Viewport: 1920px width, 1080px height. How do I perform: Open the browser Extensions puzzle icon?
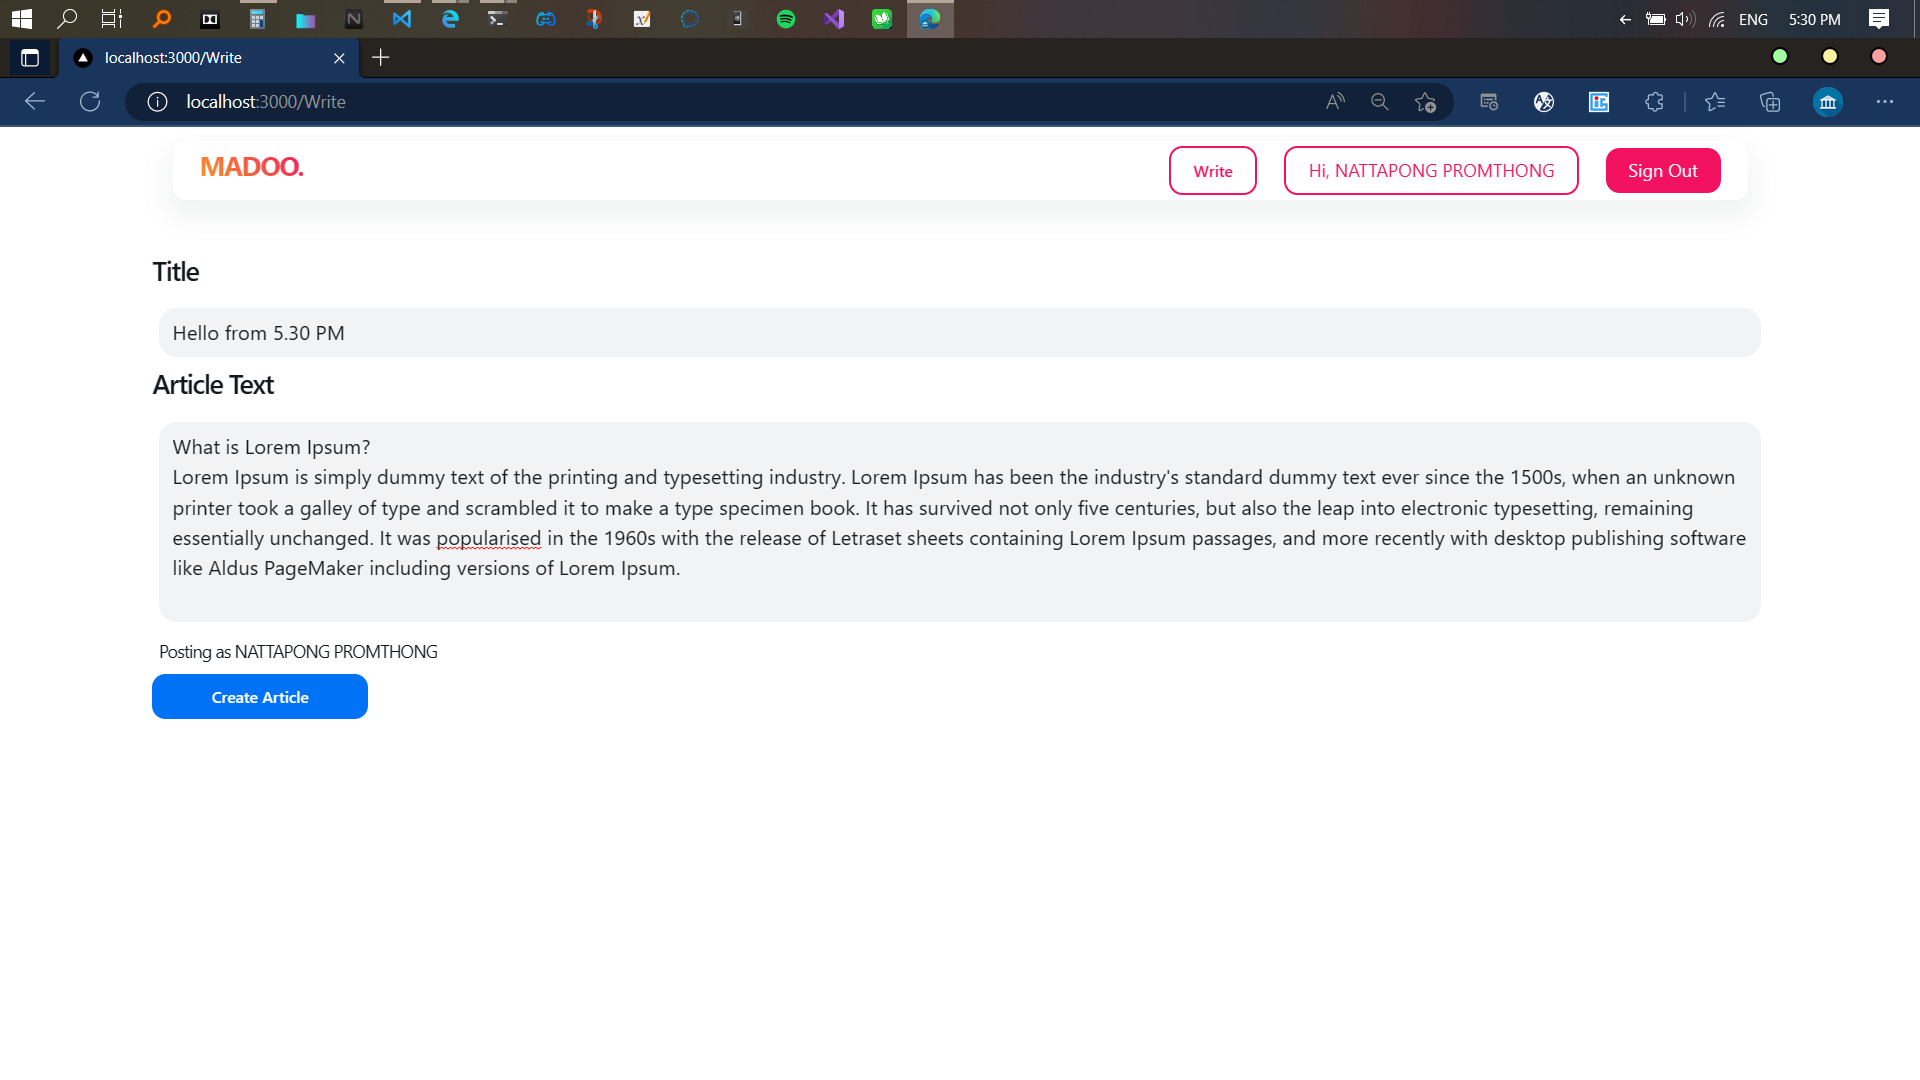(1654, 102)
